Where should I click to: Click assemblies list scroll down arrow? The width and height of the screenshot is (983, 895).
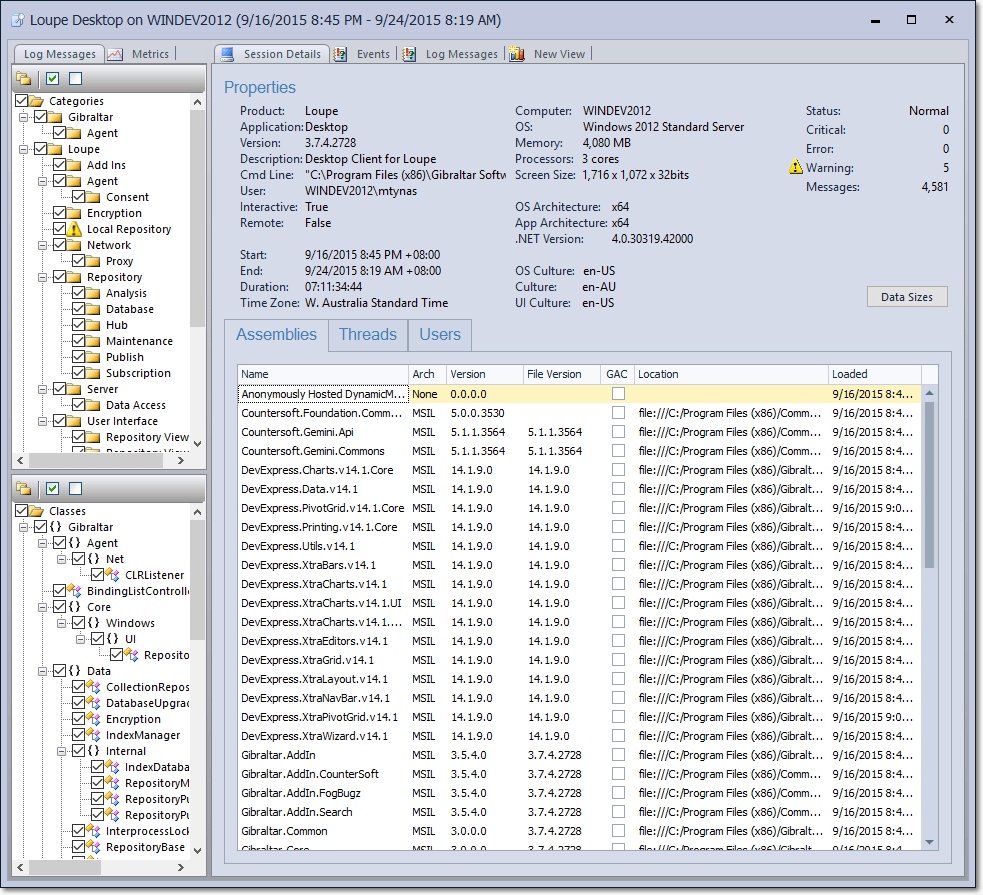pyautogui.click(x=930, y=842)
